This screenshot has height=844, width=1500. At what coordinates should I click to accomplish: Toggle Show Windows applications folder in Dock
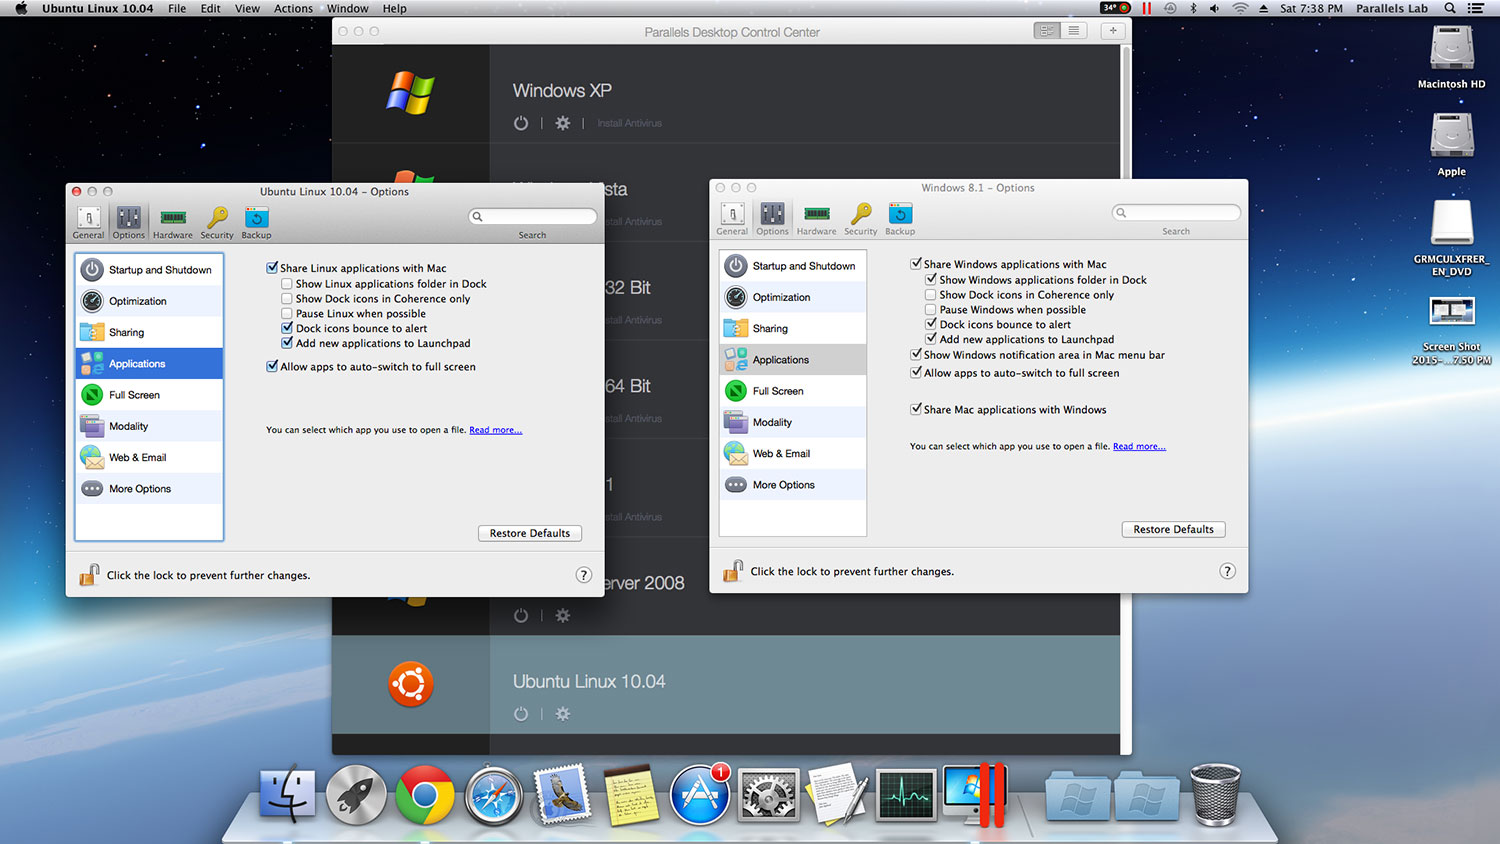tap(931, 280)
